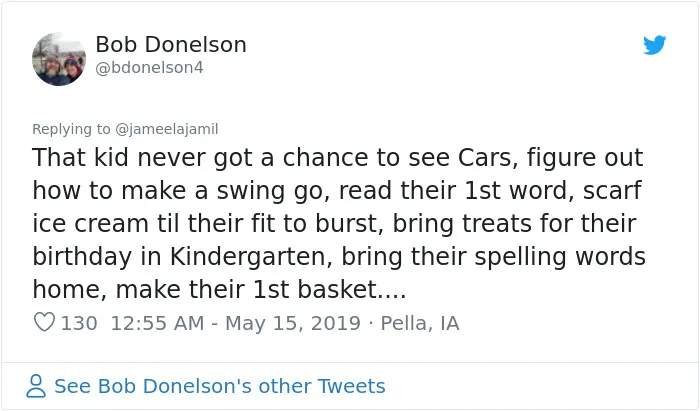Screen dimensions: 700x411
Task: Open the @jameelajamil mention link
Action: [x=167, y=129]
